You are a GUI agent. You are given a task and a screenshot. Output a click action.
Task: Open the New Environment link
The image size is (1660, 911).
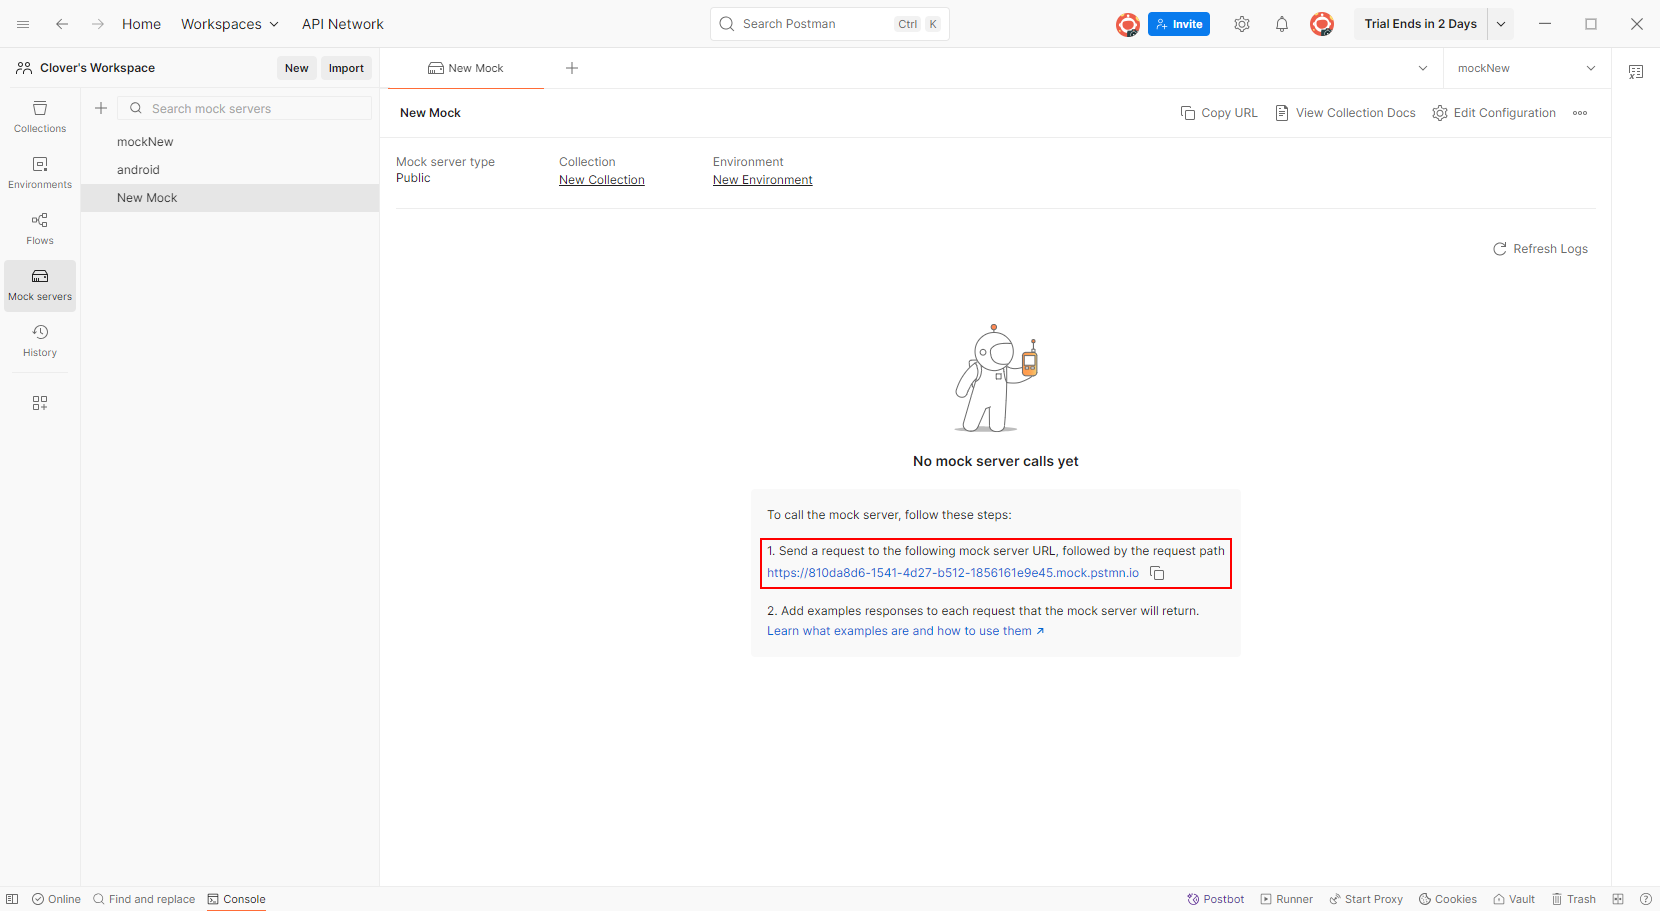pos(763,180)
